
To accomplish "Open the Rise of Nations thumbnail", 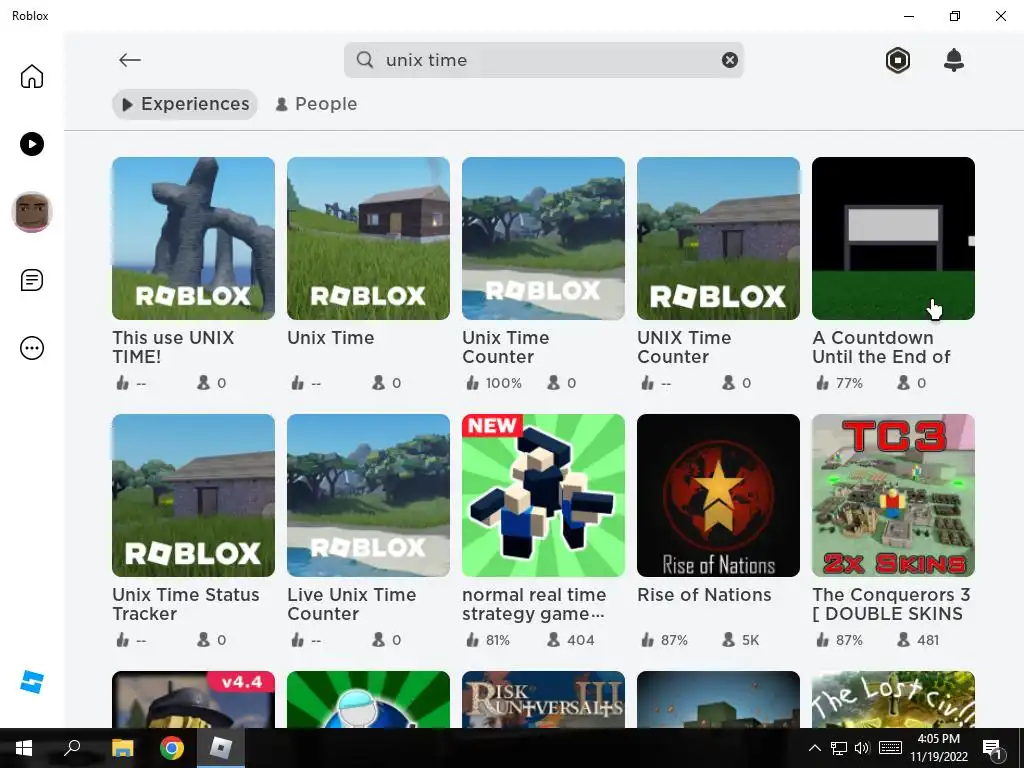I will point(718,496).
